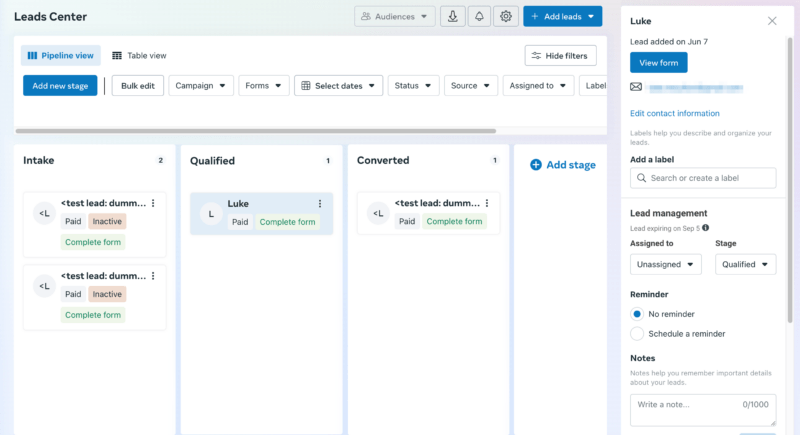Switch to Pipeline view tab
Screen dimensions: 800x435
pyautogui.click(x=61, y=56)
